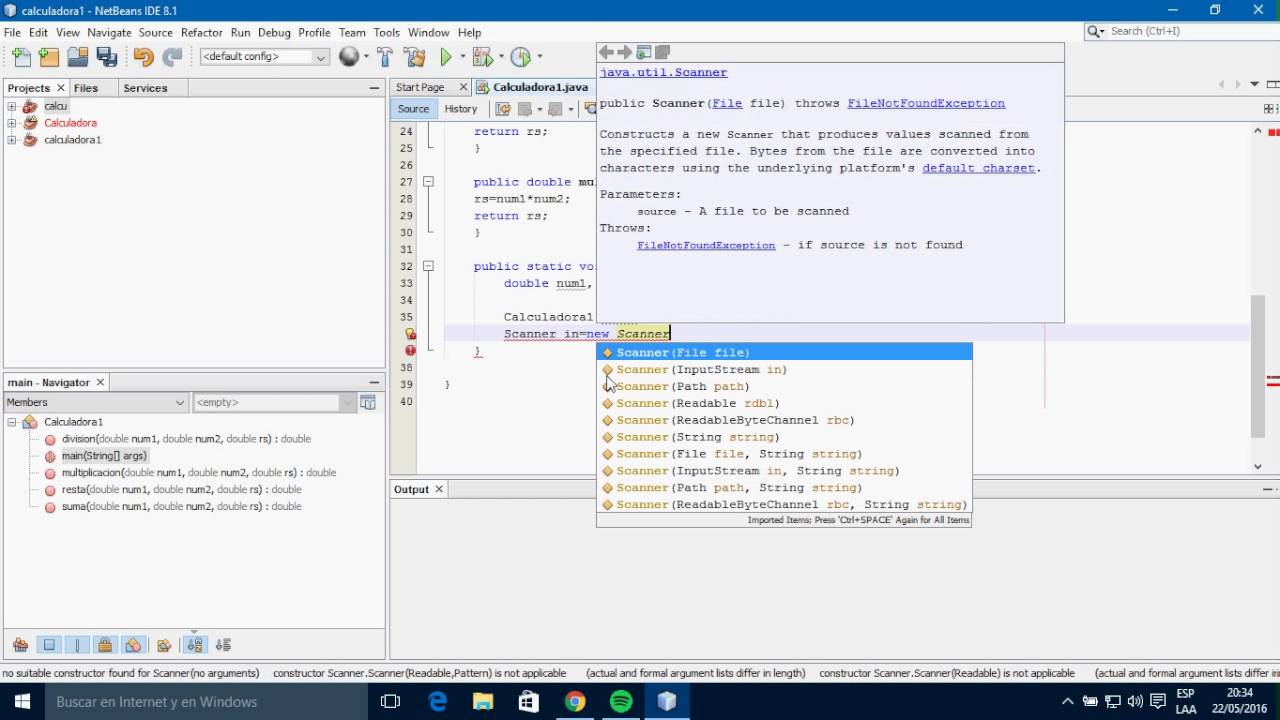Viewport: 1280px width, 720px height.
Task: Collapse the Calculadora1 class node in Navigator
Action: [x=11, y=422]
